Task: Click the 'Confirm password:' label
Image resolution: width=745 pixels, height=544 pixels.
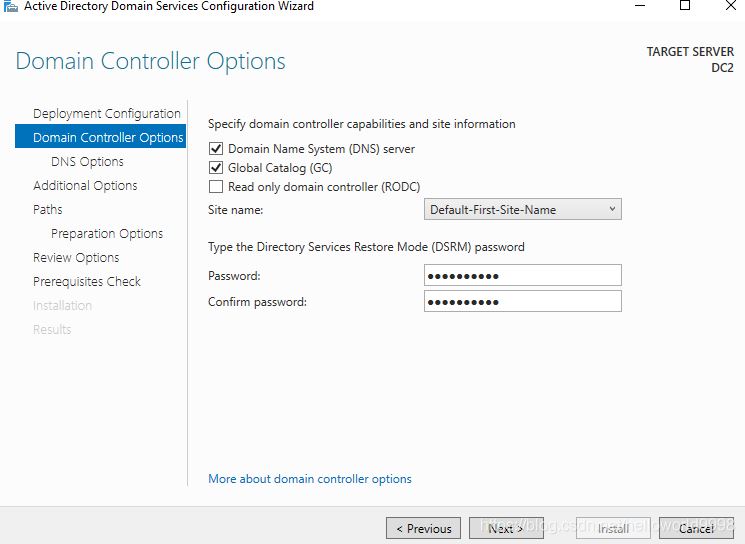Action: tap(258, 302)
